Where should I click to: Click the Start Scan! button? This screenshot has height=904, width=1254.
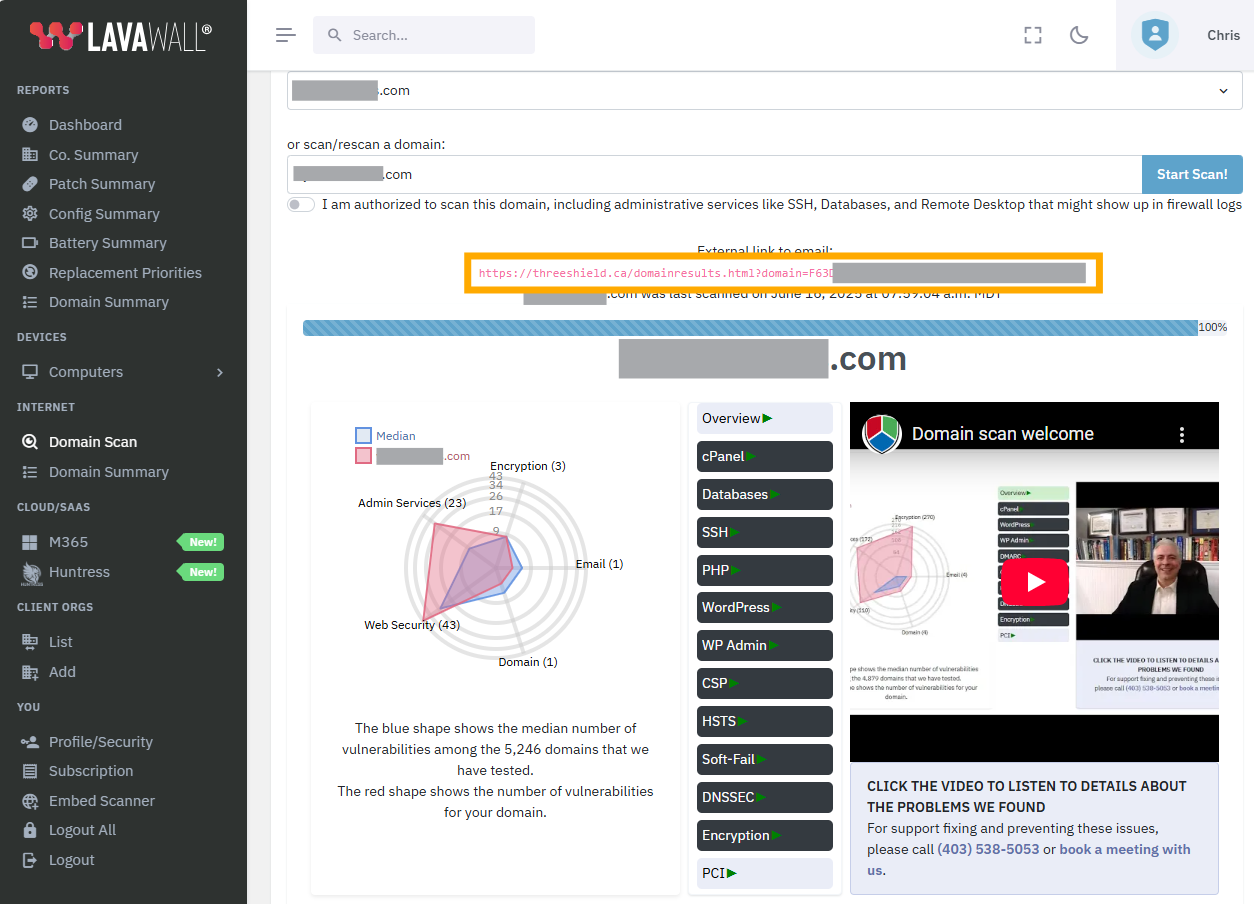coord(1192,173)
